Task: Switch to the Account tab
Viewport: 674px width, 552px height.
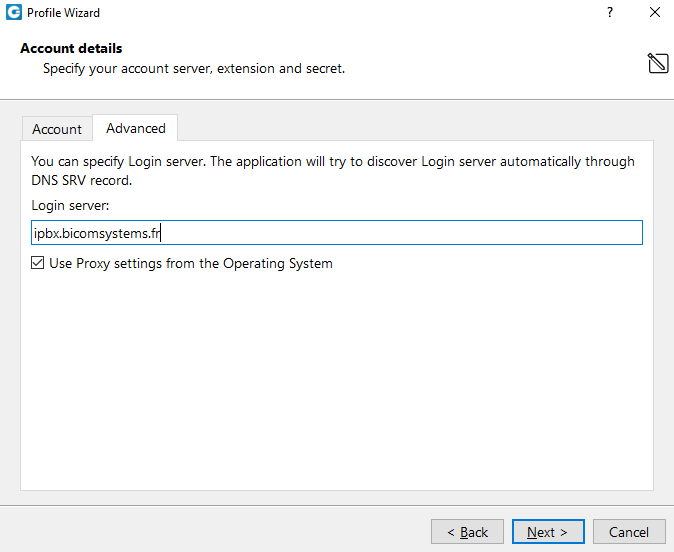Action: coord(57,129)
